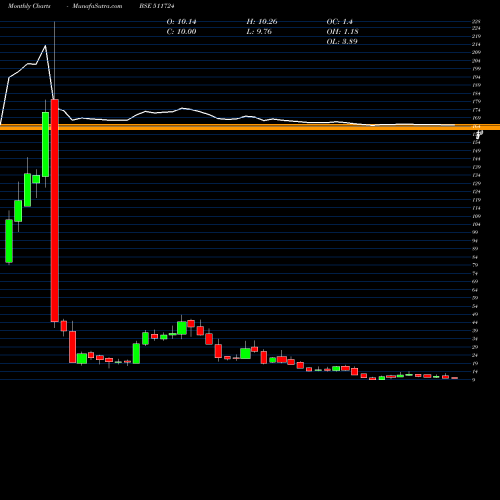Click the tall green candle before the crash
The height and width of the screenshot is (500, 500).
(46, 144)
